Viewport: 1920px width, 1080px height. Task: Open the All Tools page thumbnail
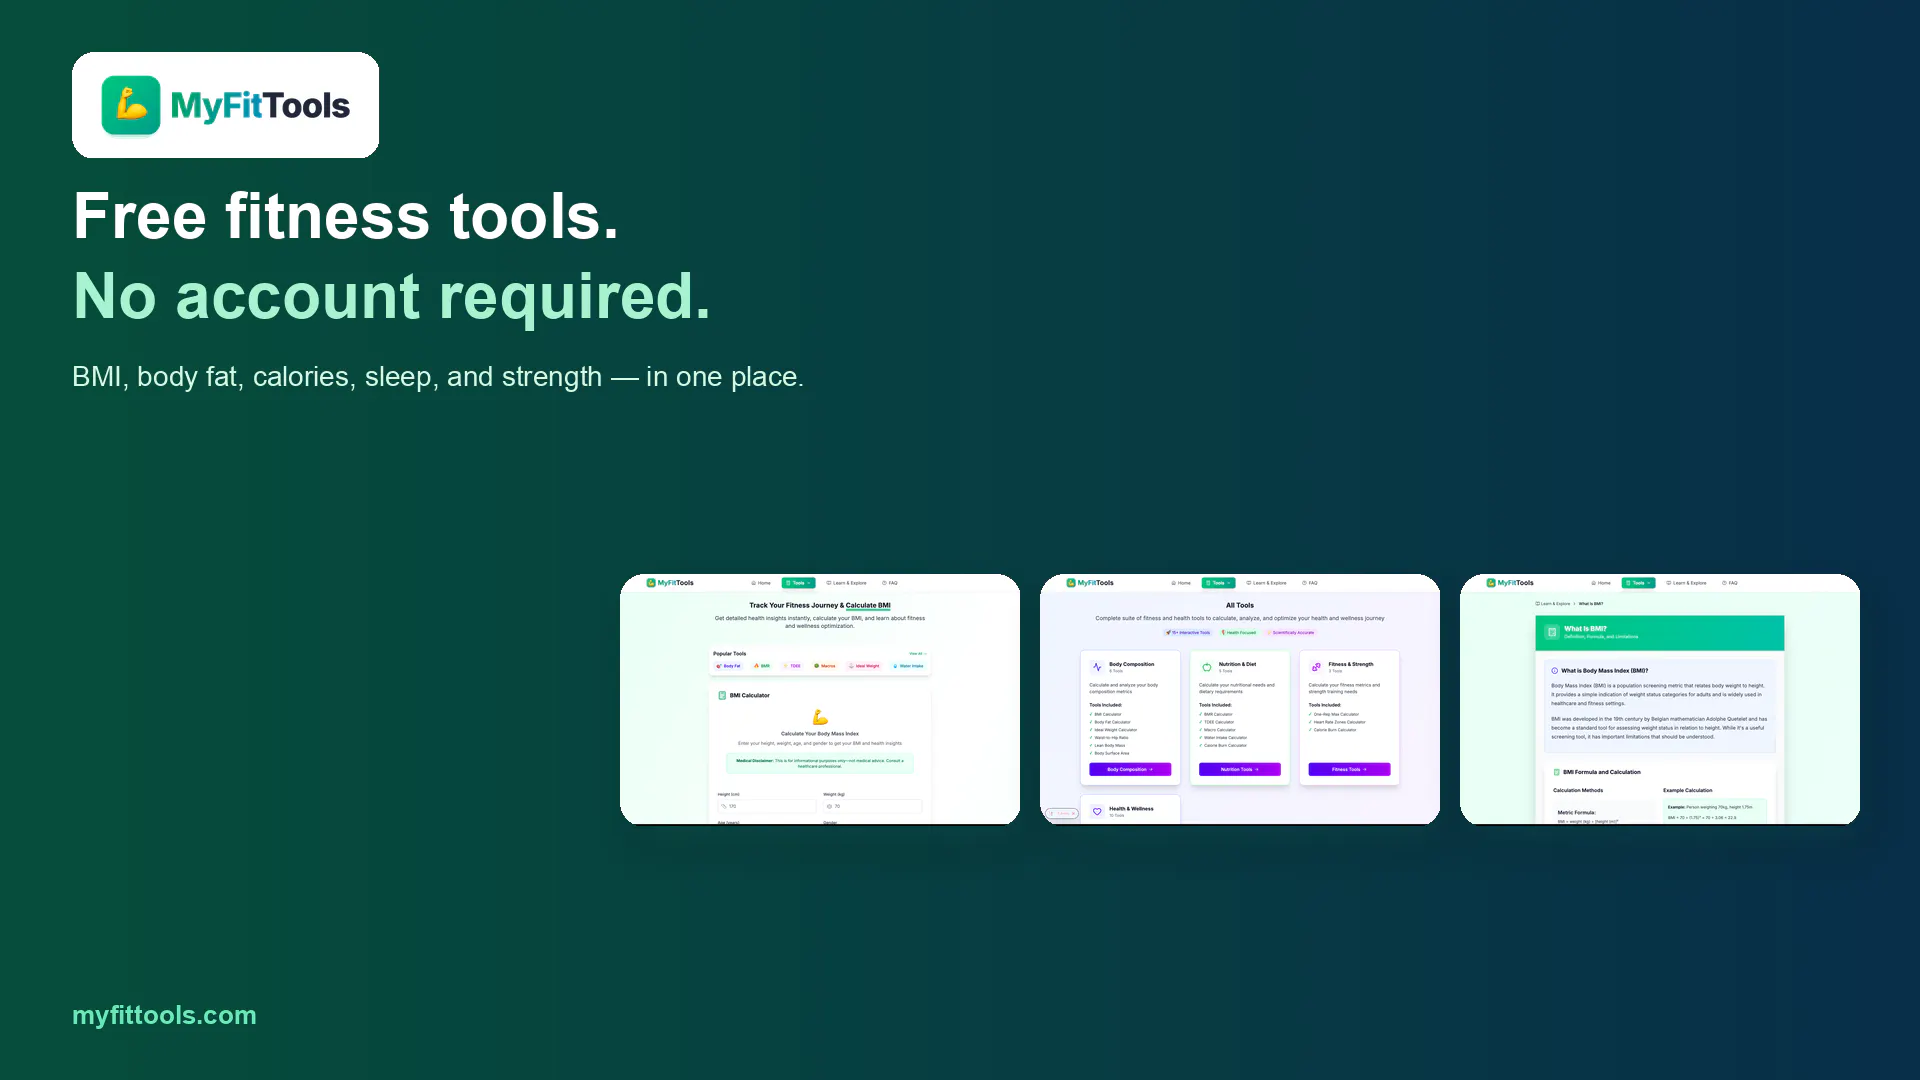(1240, 699)
